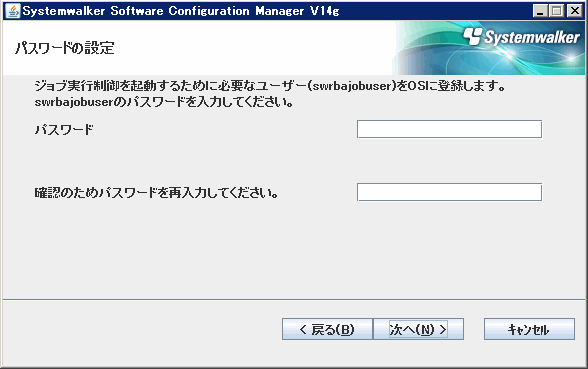Proceed with the 次へ(N) button

click(418, 329)
